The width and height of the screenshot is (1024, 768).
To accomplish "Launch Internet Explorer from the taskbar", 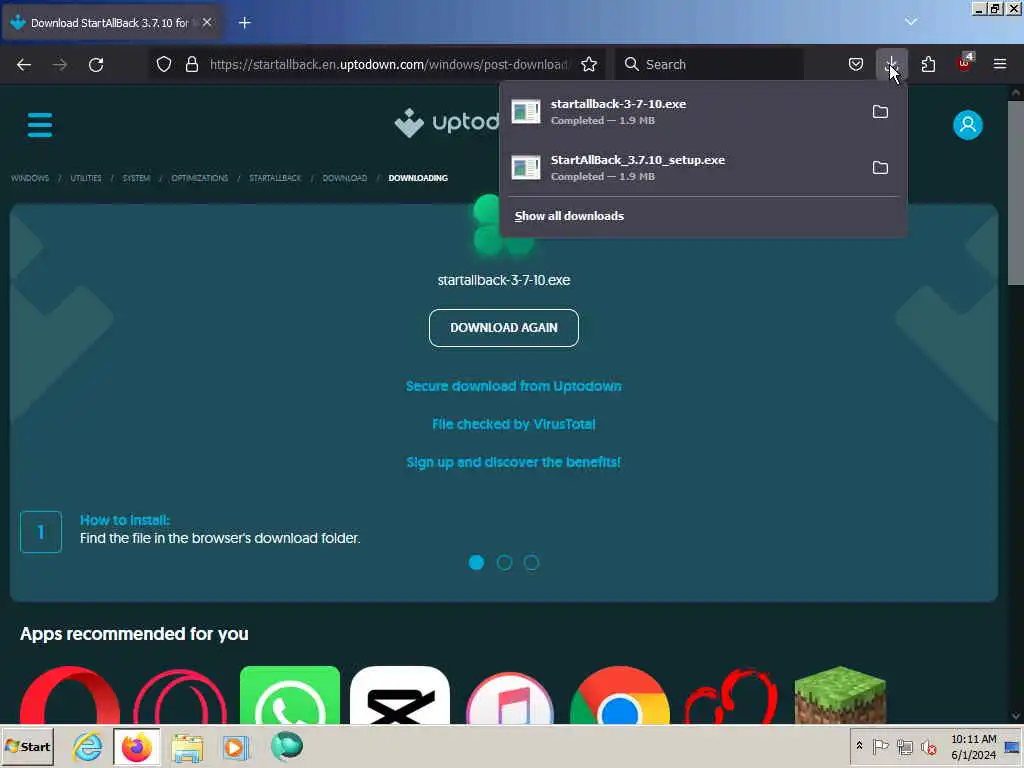I will (87, 746).
